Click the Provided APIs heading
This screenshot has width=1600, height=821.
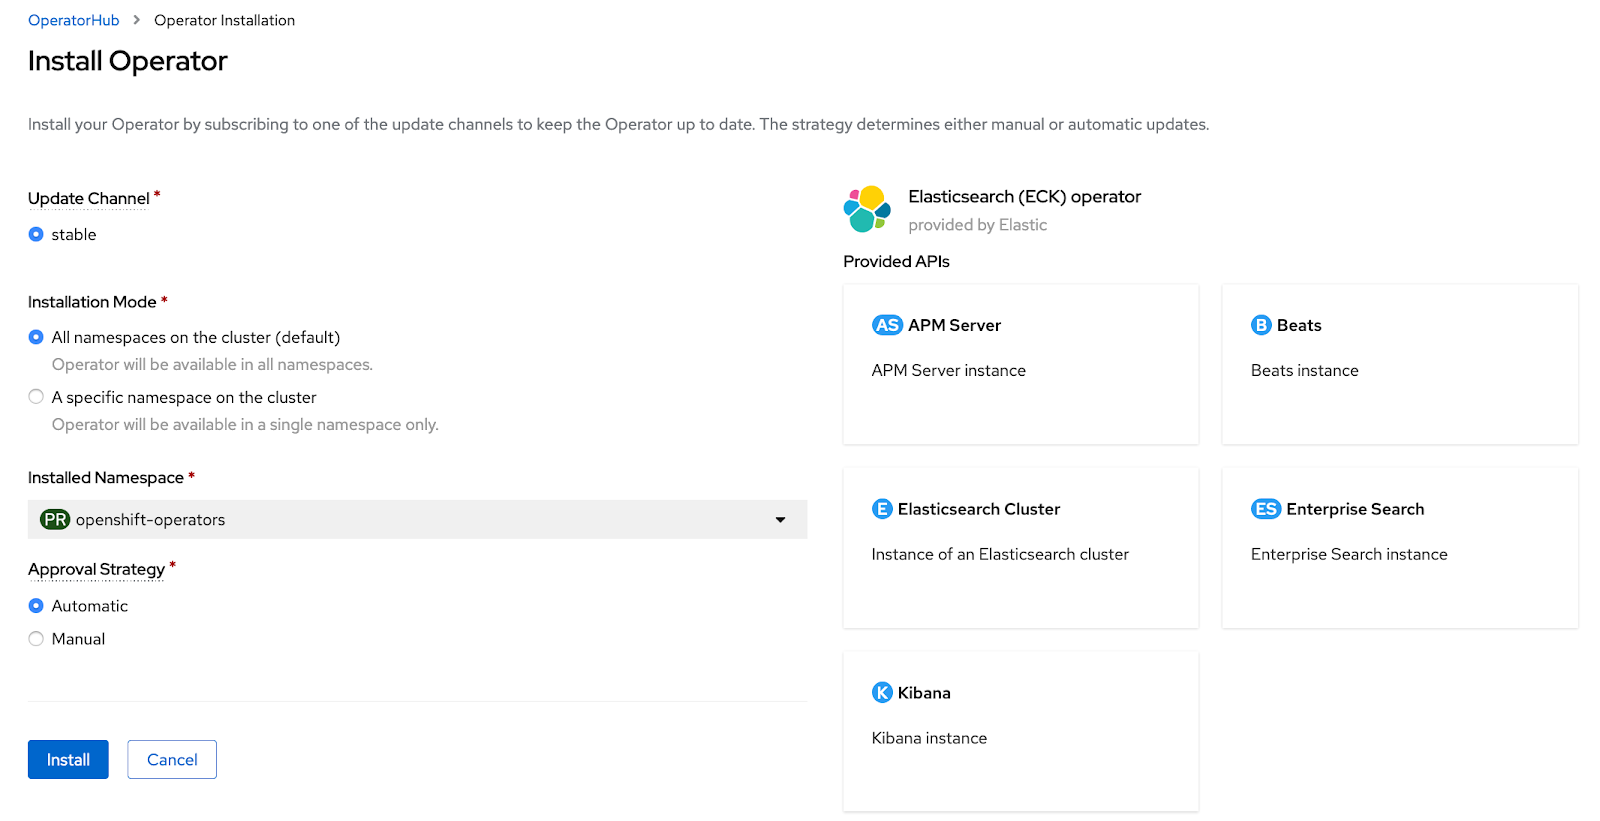[x=896, y=261]
